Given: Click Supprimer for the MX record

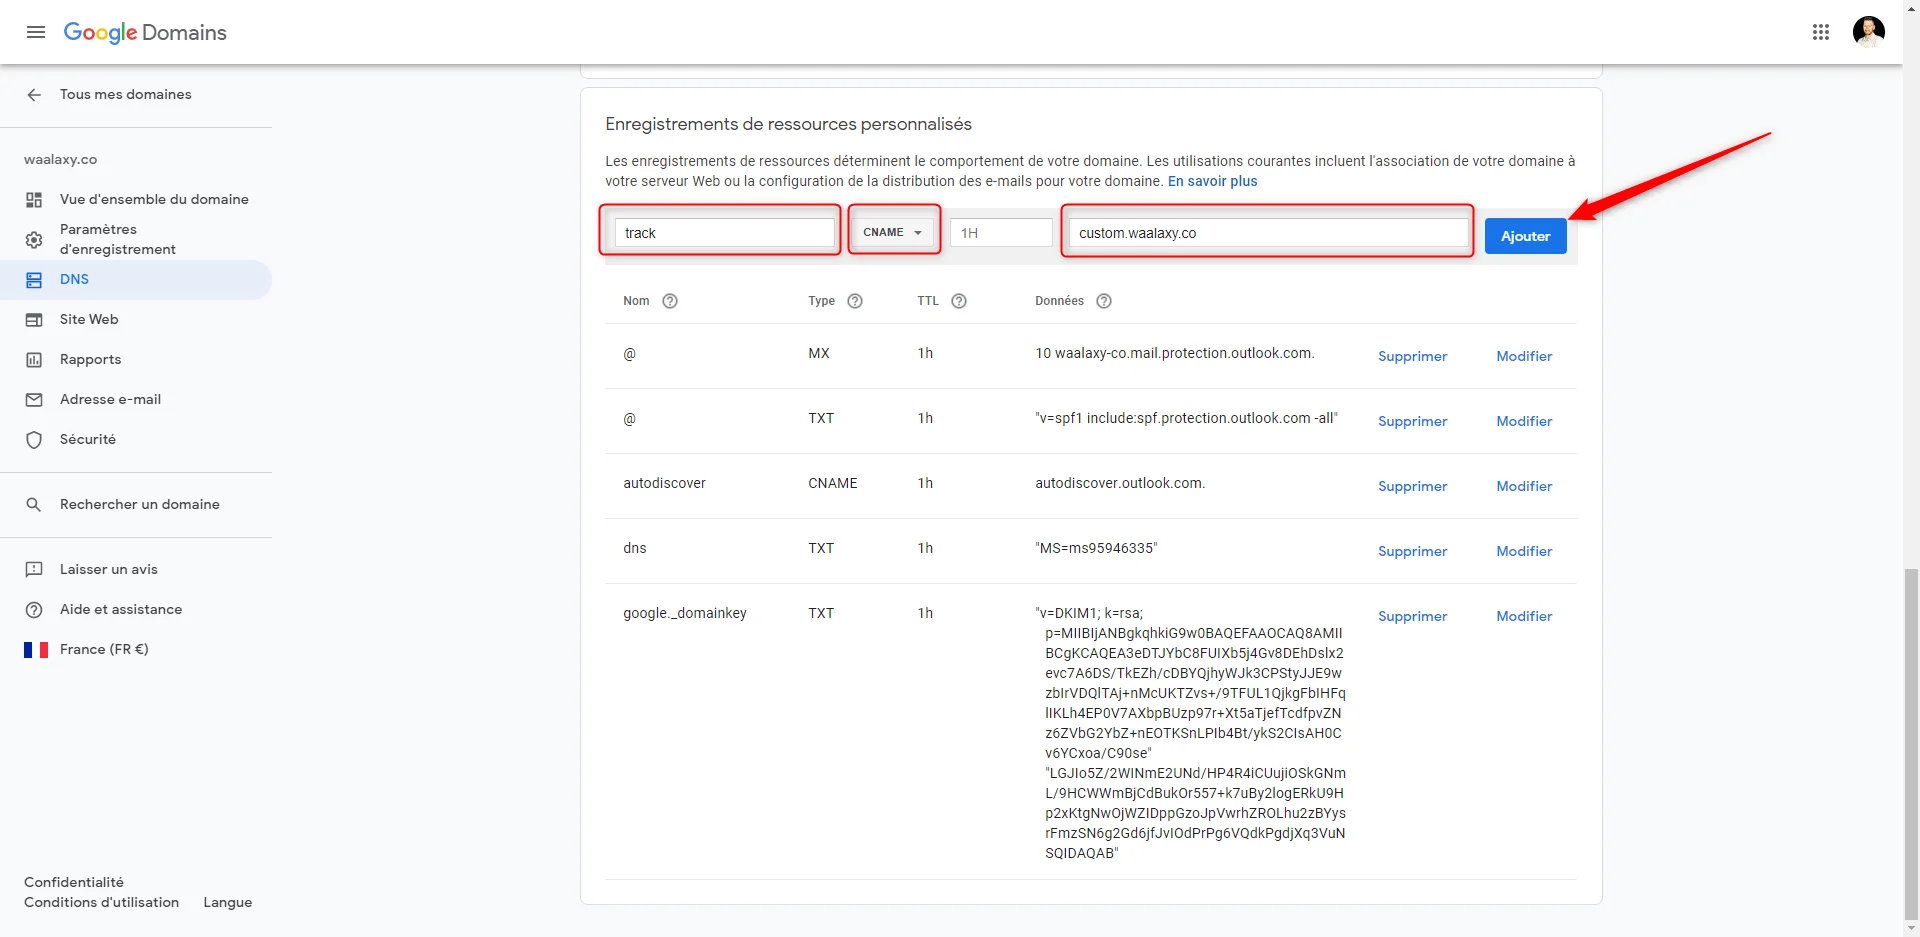Looking at the screenshot, I should pyautogui.click(x=1412, y=356).
